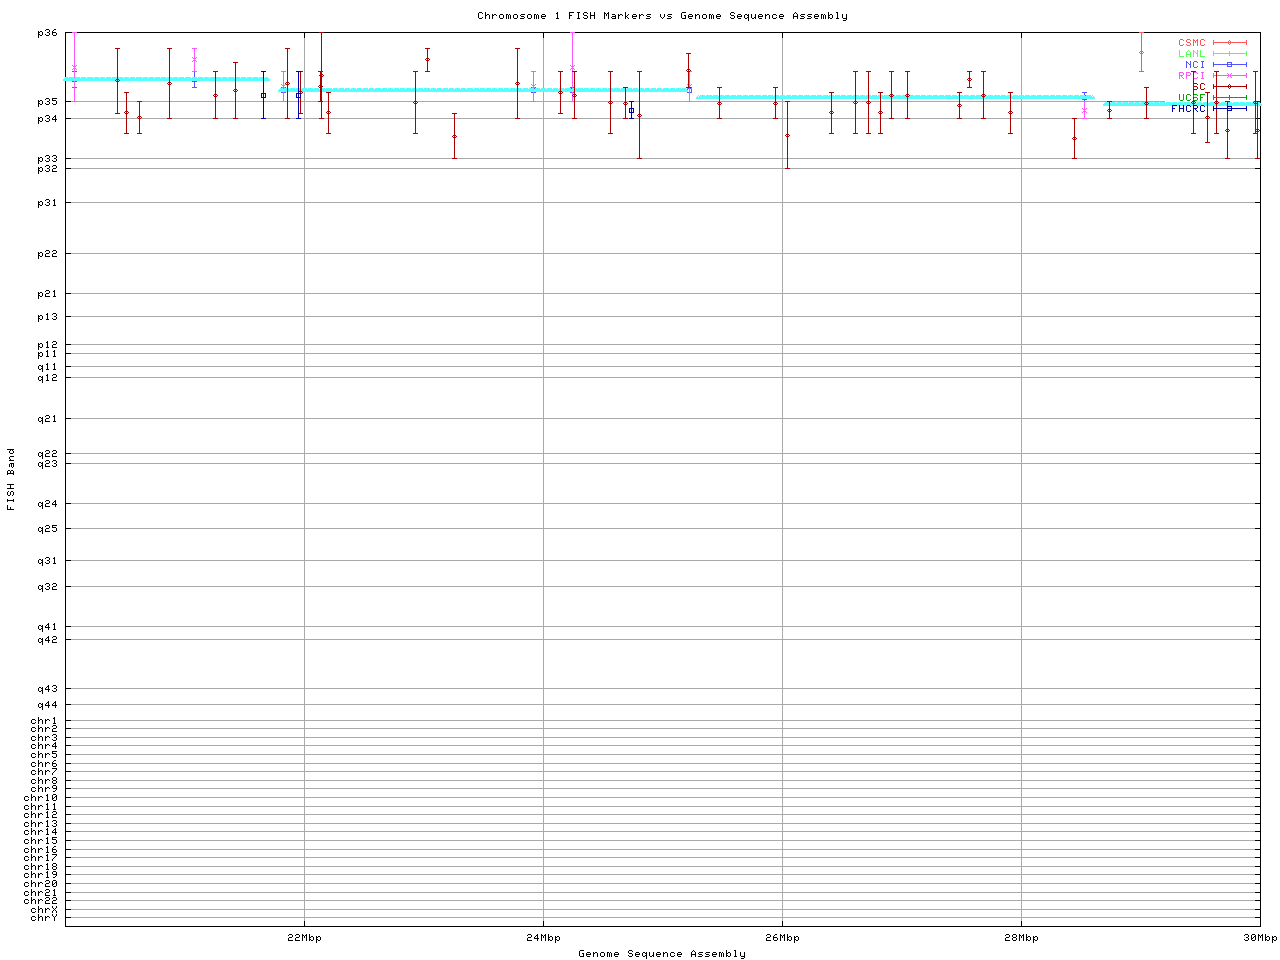Click the 'Genome Sequence Assembly' x-axis title
Screen dimensions: 1280x960
pos(662,954)
